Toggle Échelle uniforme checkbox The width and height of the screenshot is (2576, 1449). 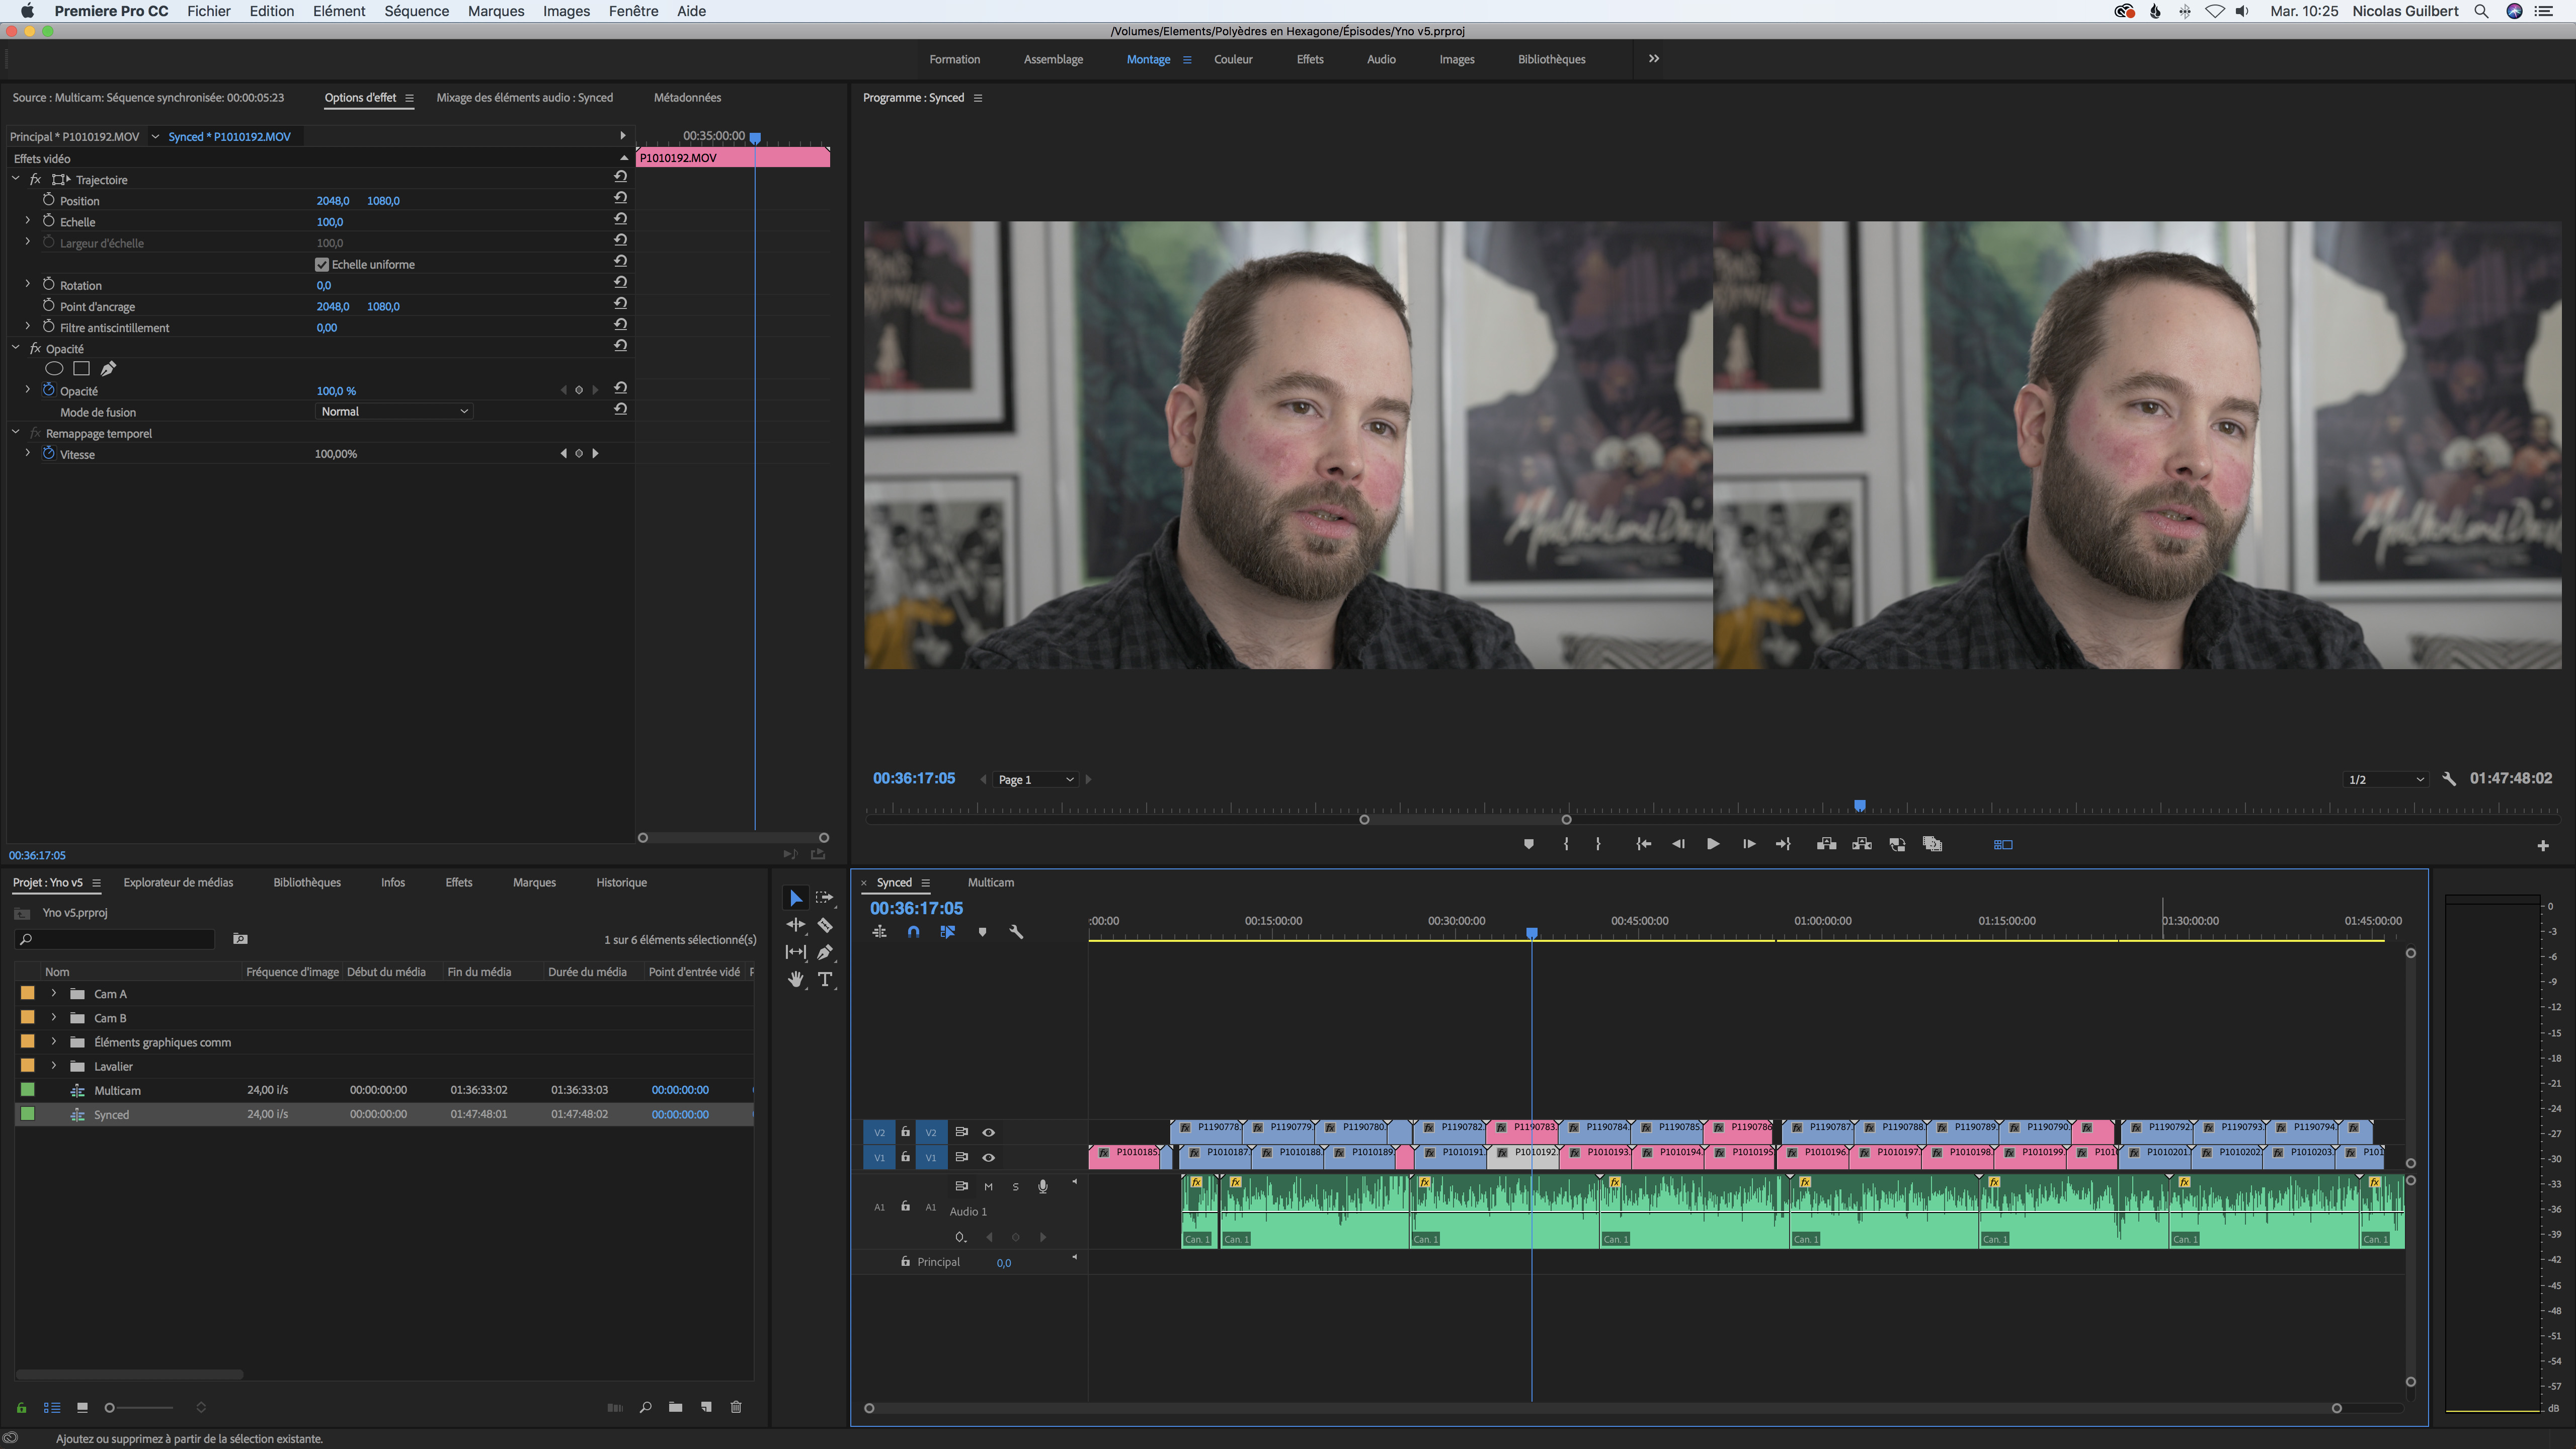pyautogui.click(x=320, y=264)
